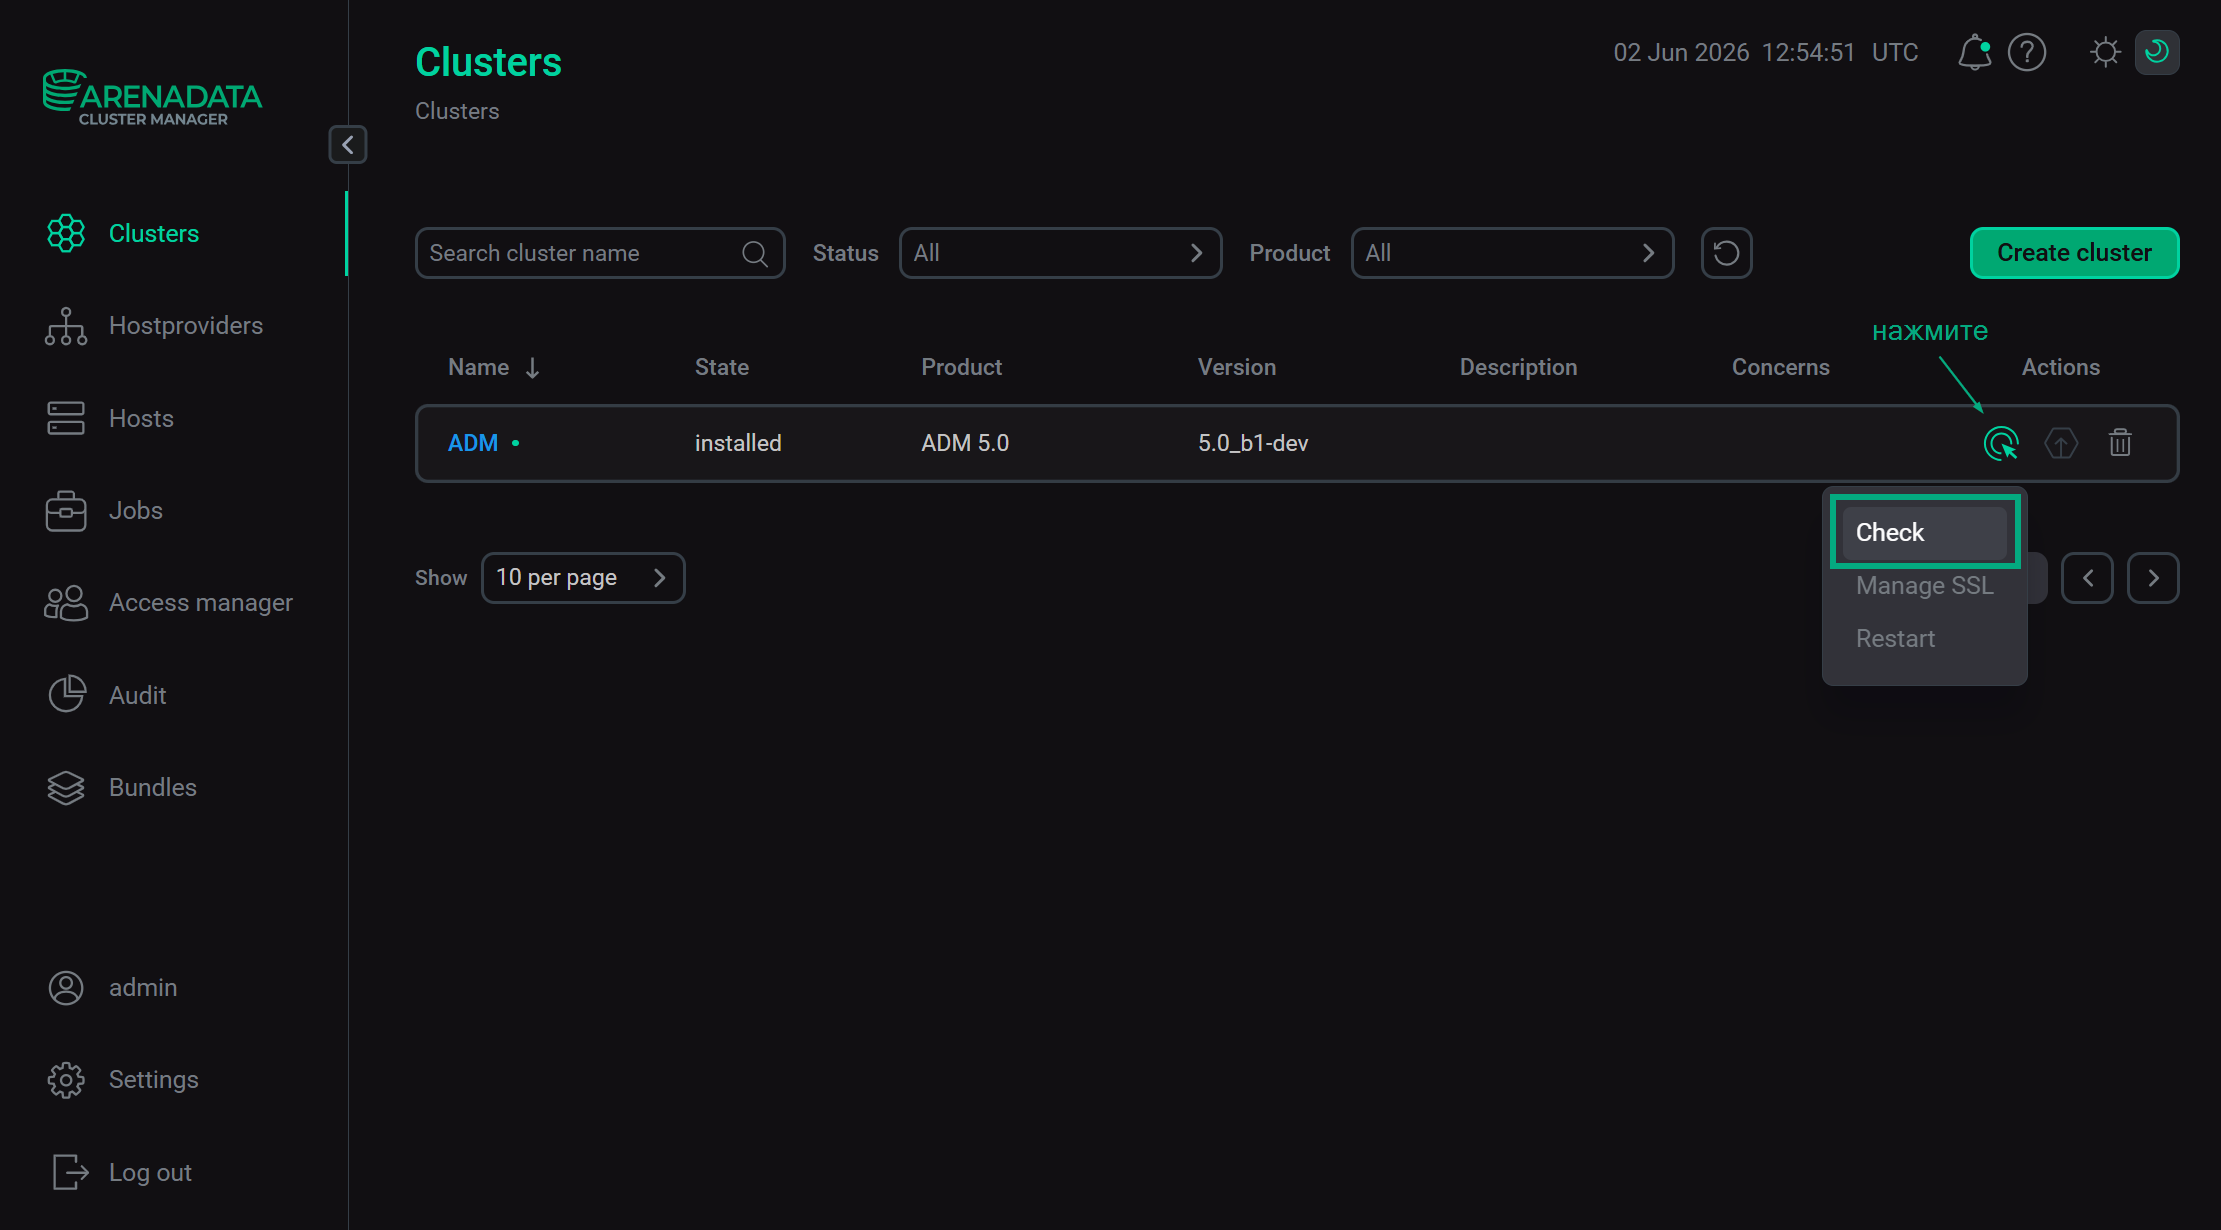Open the Status filter dropdown
The image size is (2221, 1230).
click(1060, 253)
